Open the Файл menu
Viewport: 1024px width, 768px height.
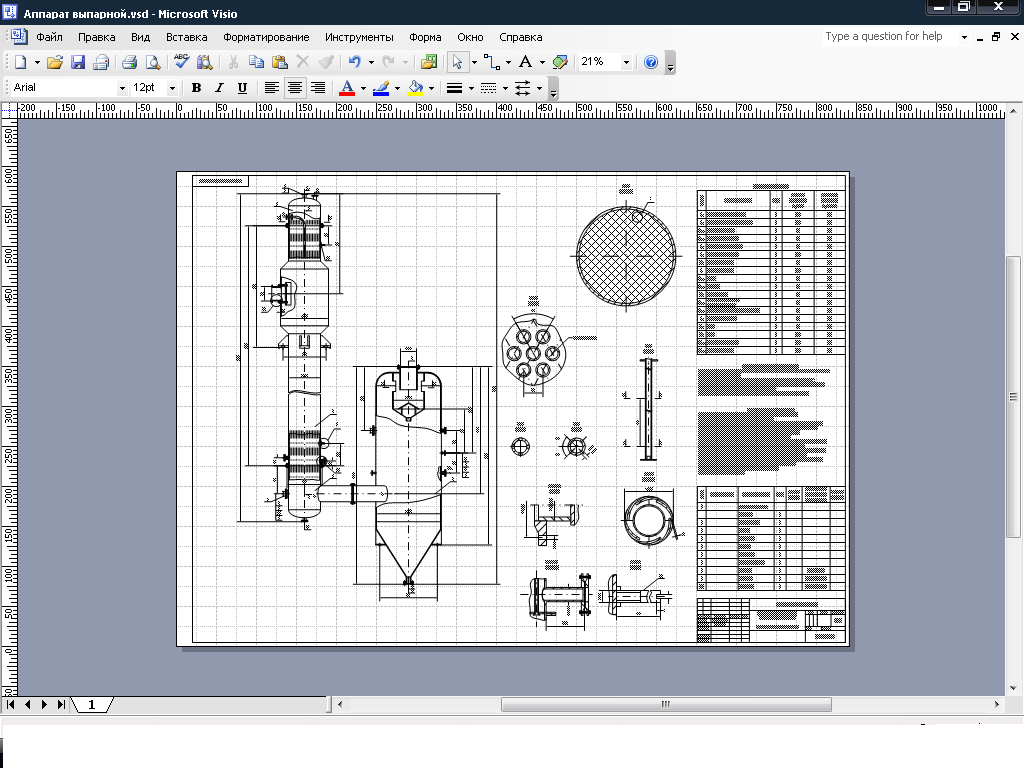(50, 37)
